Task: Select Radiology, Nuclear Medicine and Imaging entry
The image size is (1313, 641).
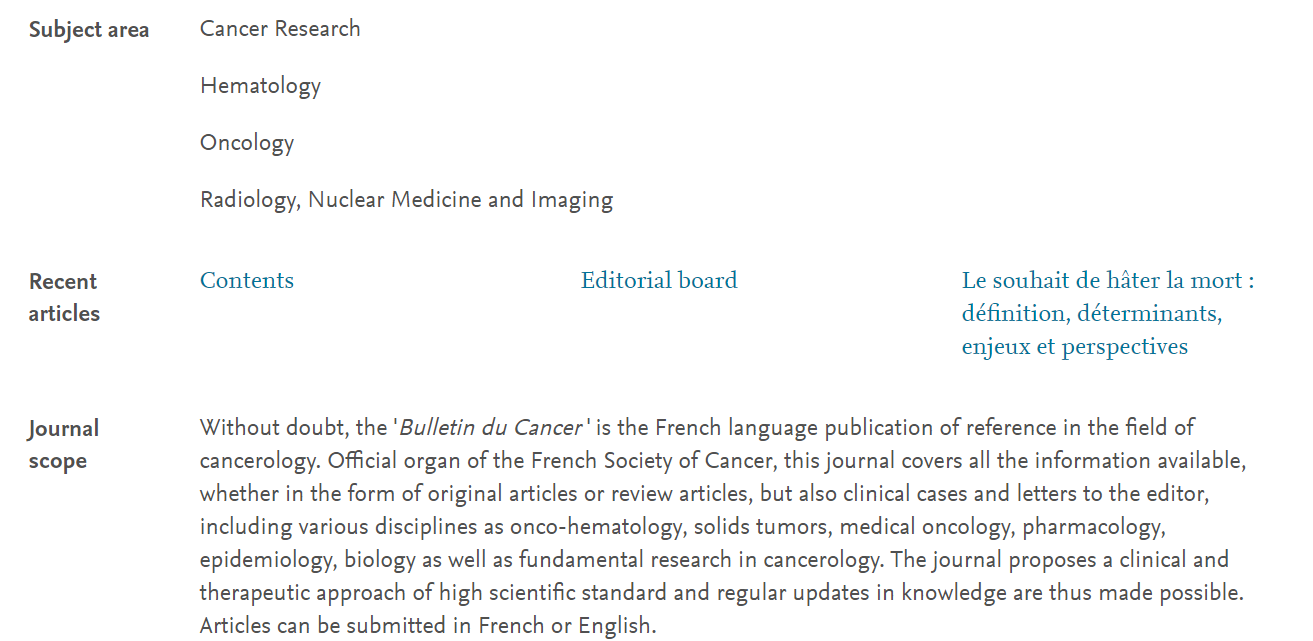Action: [x=406, y=200]
